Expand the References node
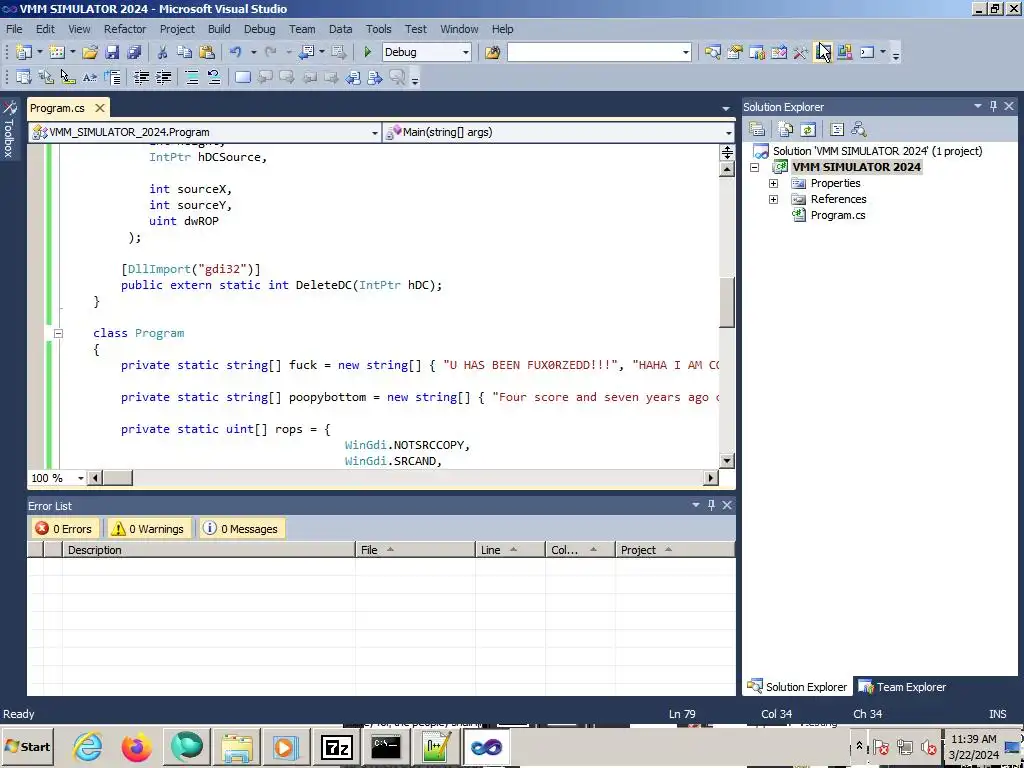This screenshot has width=1024, height=768. click(x=773, y=199)
